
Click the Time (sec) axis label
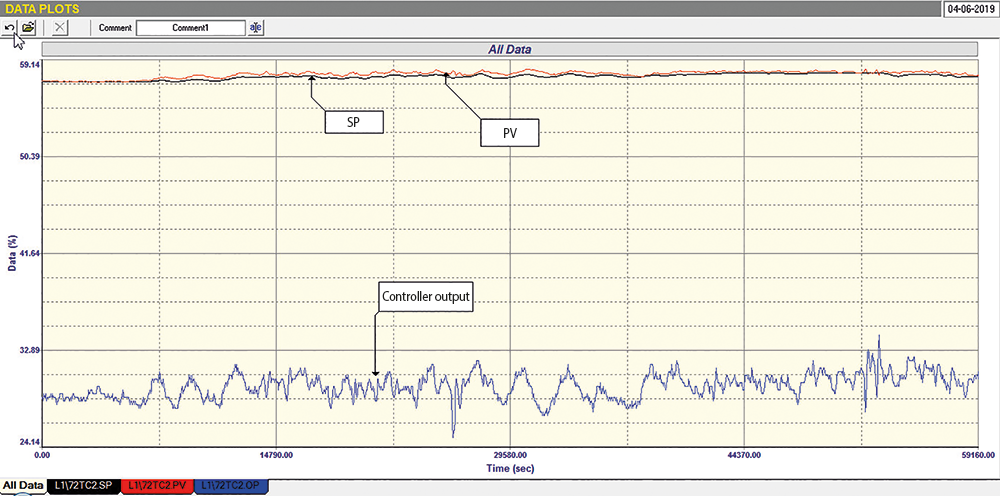pyautogui.click(x=510, y=468)
